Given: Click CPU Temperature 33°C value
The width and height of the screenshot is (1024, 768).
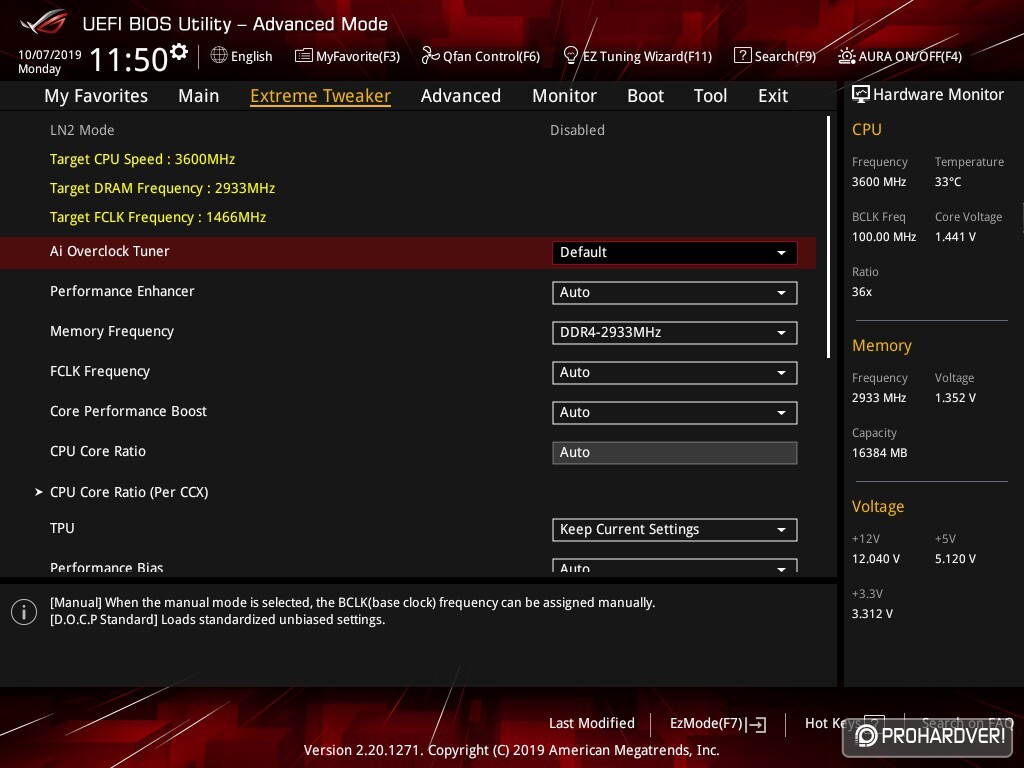Looking at the screenshot, I should tap(948, 182).
